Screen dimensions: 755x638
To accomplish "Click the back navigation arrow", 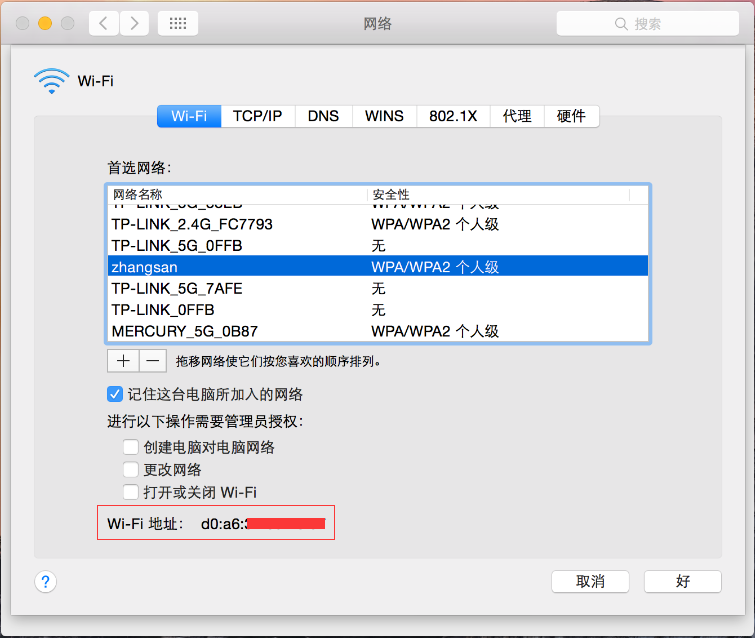I will pos(104,23).
